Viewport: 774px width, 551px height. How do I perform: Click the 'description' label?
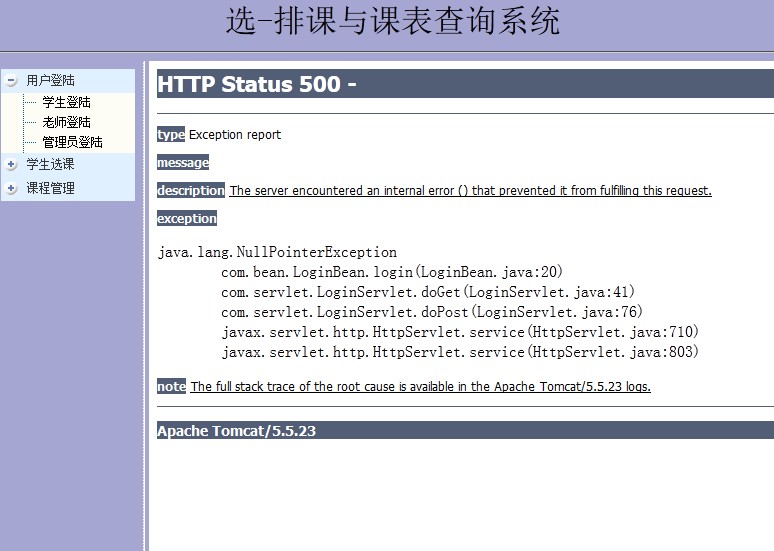[191, 190]
